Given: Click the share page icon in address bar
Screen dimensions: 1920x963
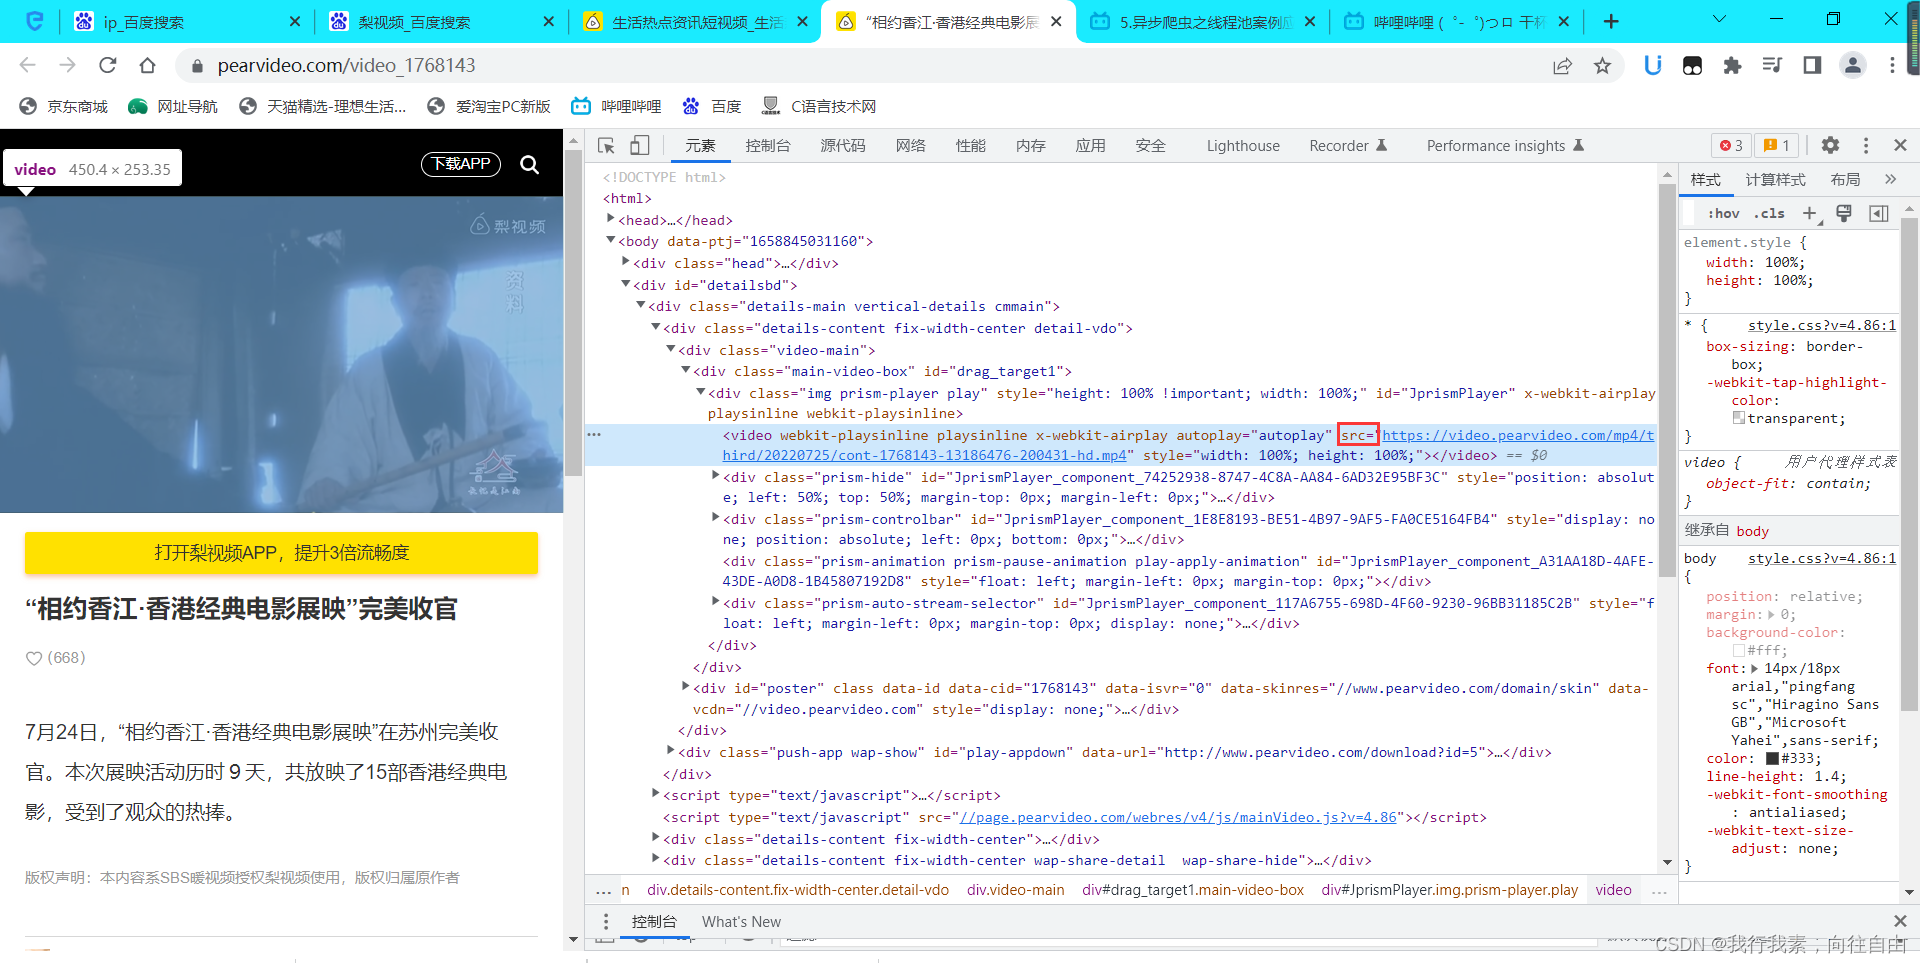Looking at the screenshot, I should [x=1562, y=66].
